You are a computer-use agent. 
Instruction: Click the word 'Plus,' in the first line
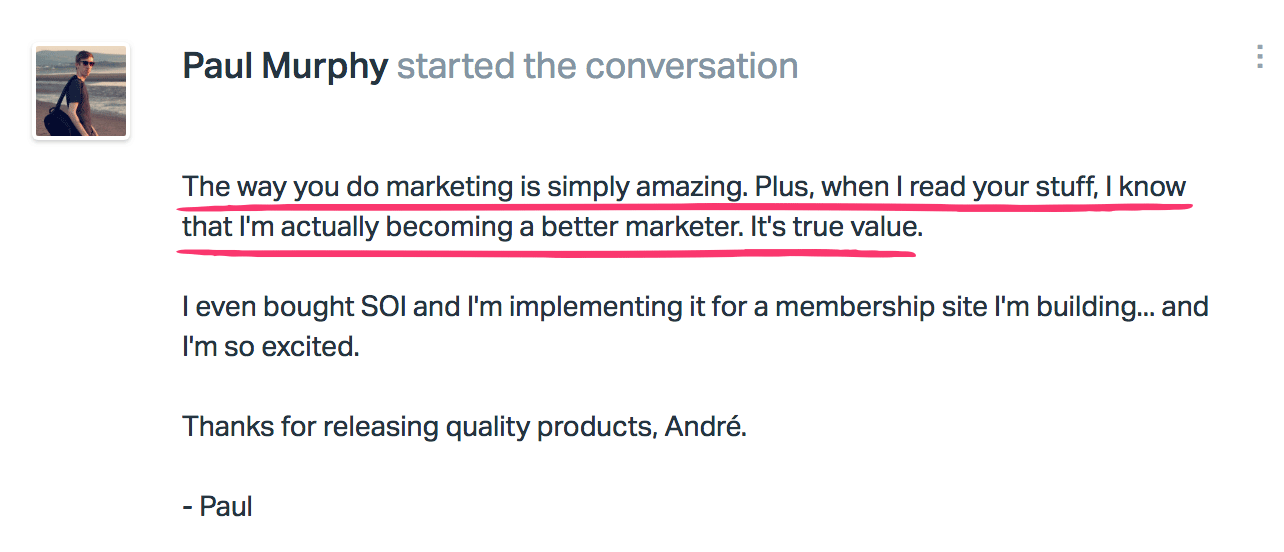click(x=784, y=187)
